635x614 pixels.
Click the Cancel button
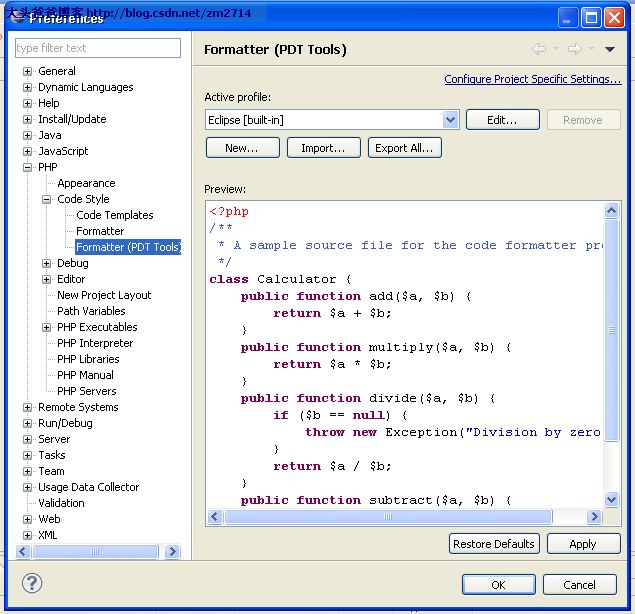coord(580,584)
